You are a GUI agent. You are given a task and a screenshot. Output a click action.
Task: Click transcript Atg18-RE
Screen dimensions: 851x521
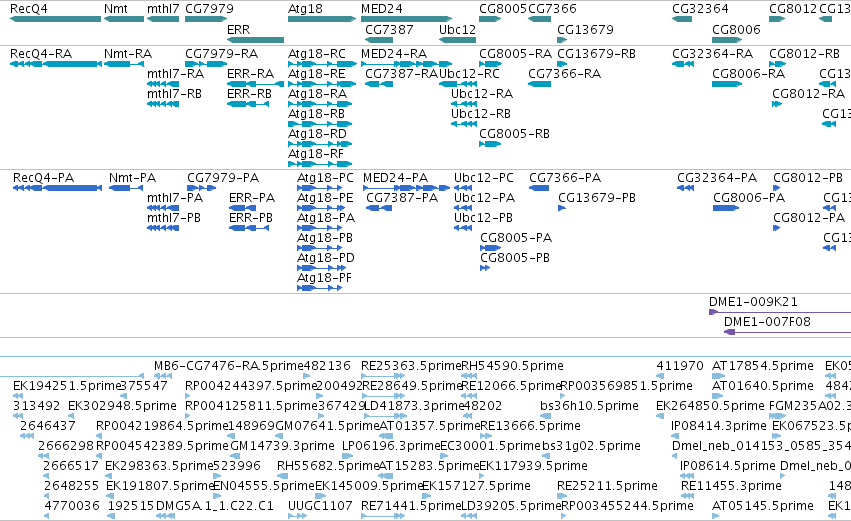point(322,84)
